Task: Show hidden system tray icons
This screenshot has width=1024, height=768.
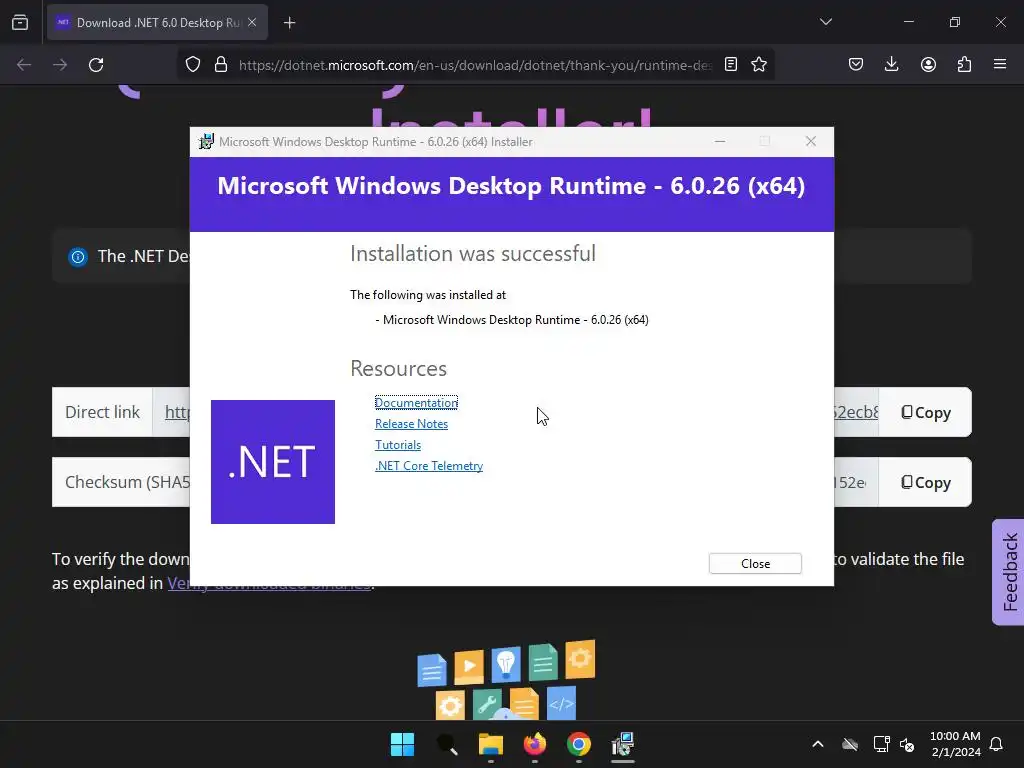Action: click(x=818, y=744)
